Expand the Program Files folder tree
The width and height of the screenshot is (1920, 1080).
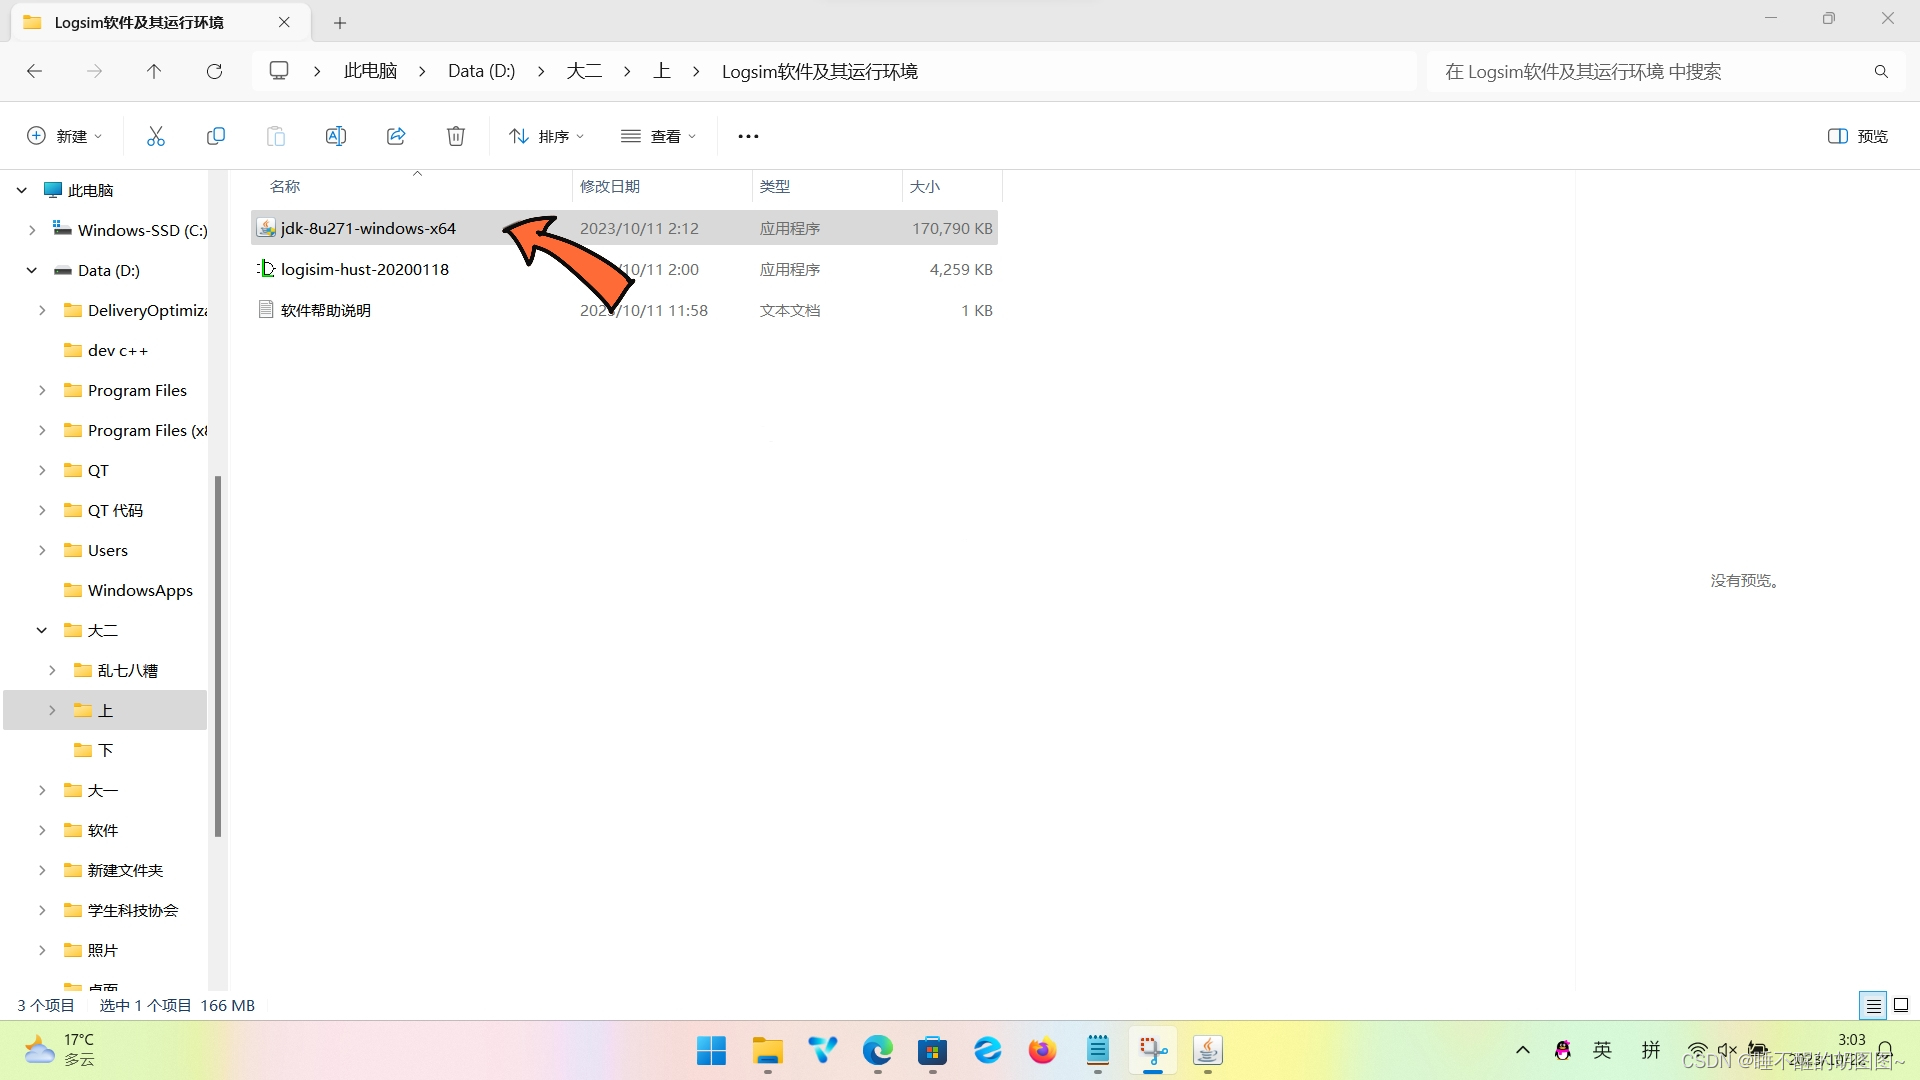[x=42, y=390]
